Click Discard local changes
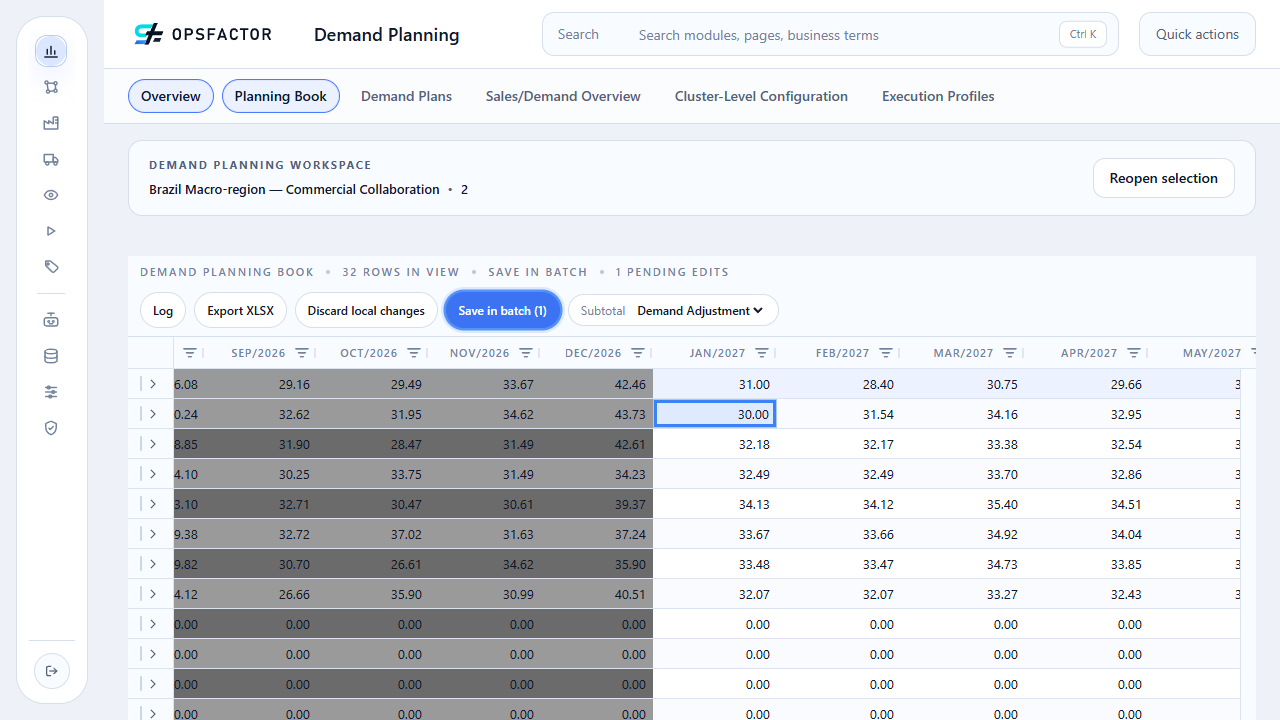 [366, 311]
